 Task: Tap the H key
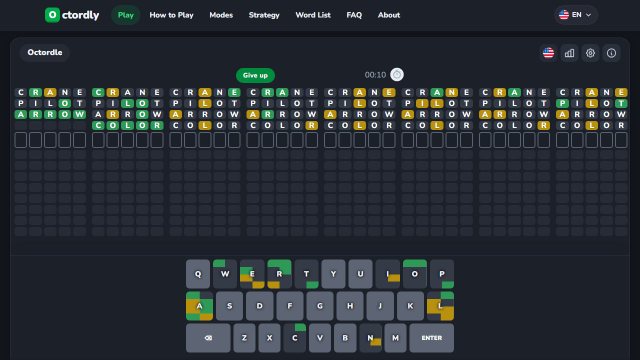pos(350,306)
